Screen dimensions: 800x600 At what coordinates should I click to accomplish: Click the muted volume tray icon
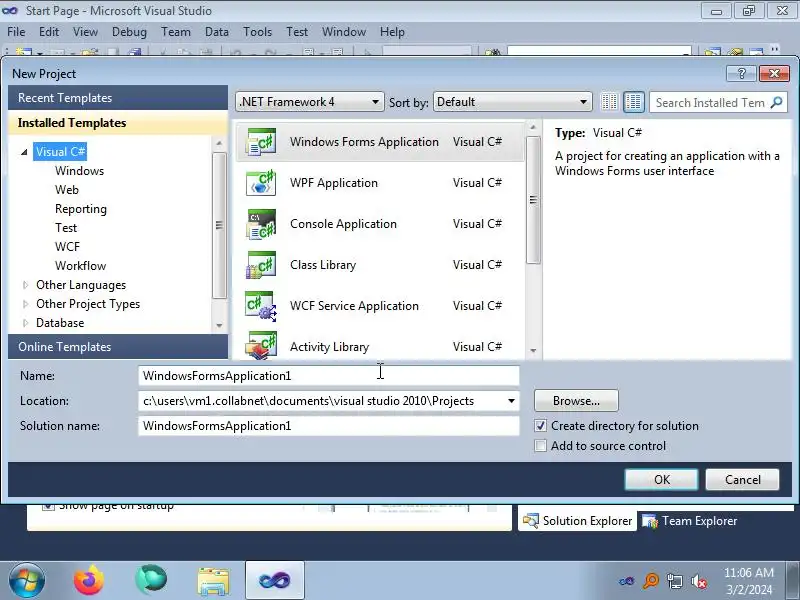(698, 581)
